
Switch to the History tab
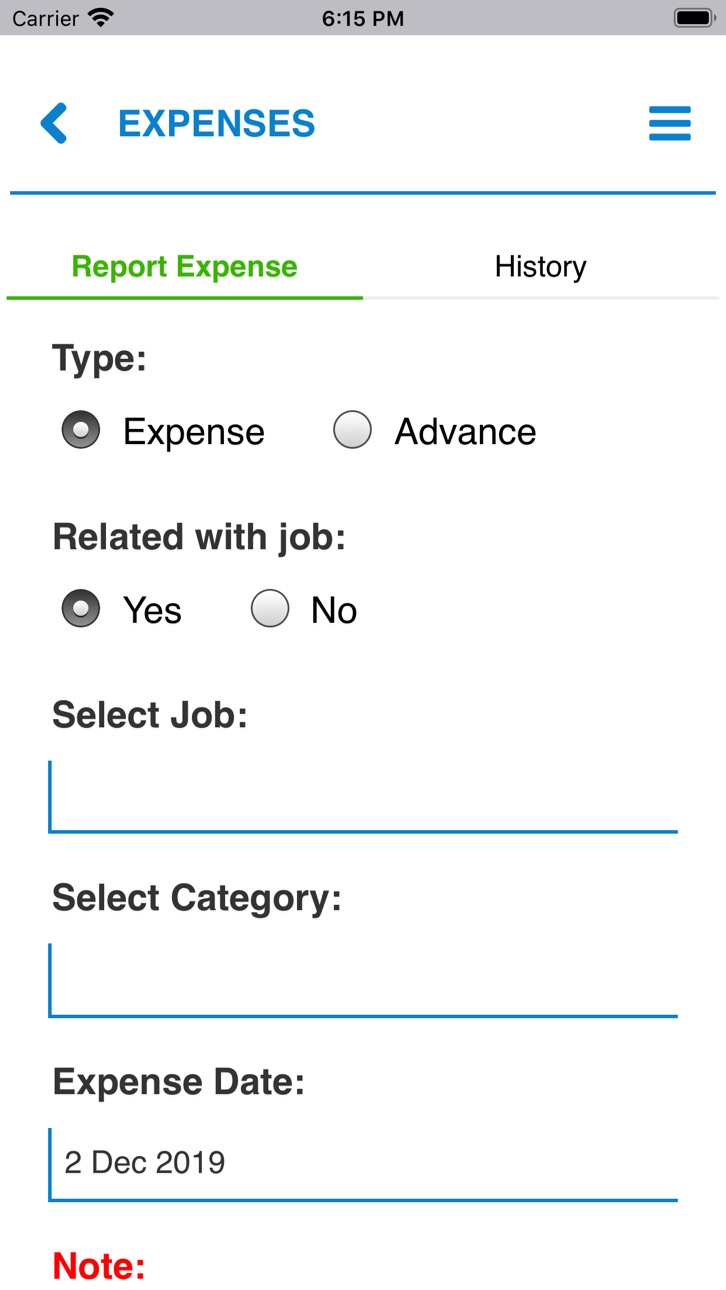[x=541, y=266]
